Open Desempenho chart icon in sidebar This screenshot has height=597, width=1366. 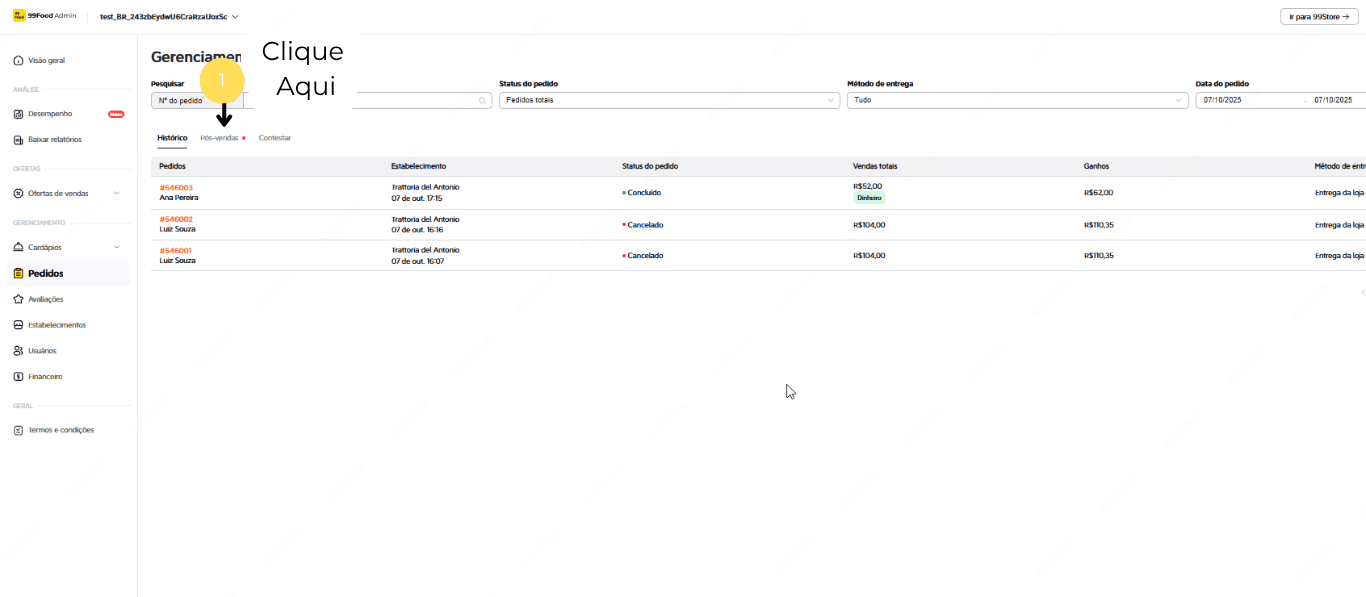click(x=18, y=114)
